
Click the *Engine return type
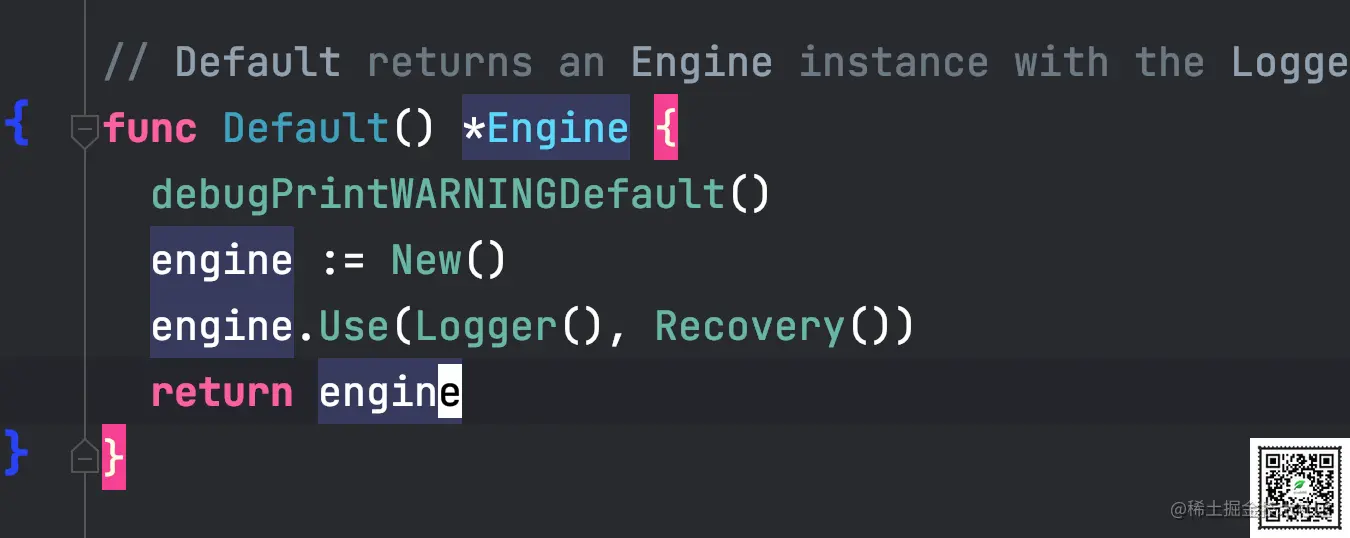click(x=546, y=128)
